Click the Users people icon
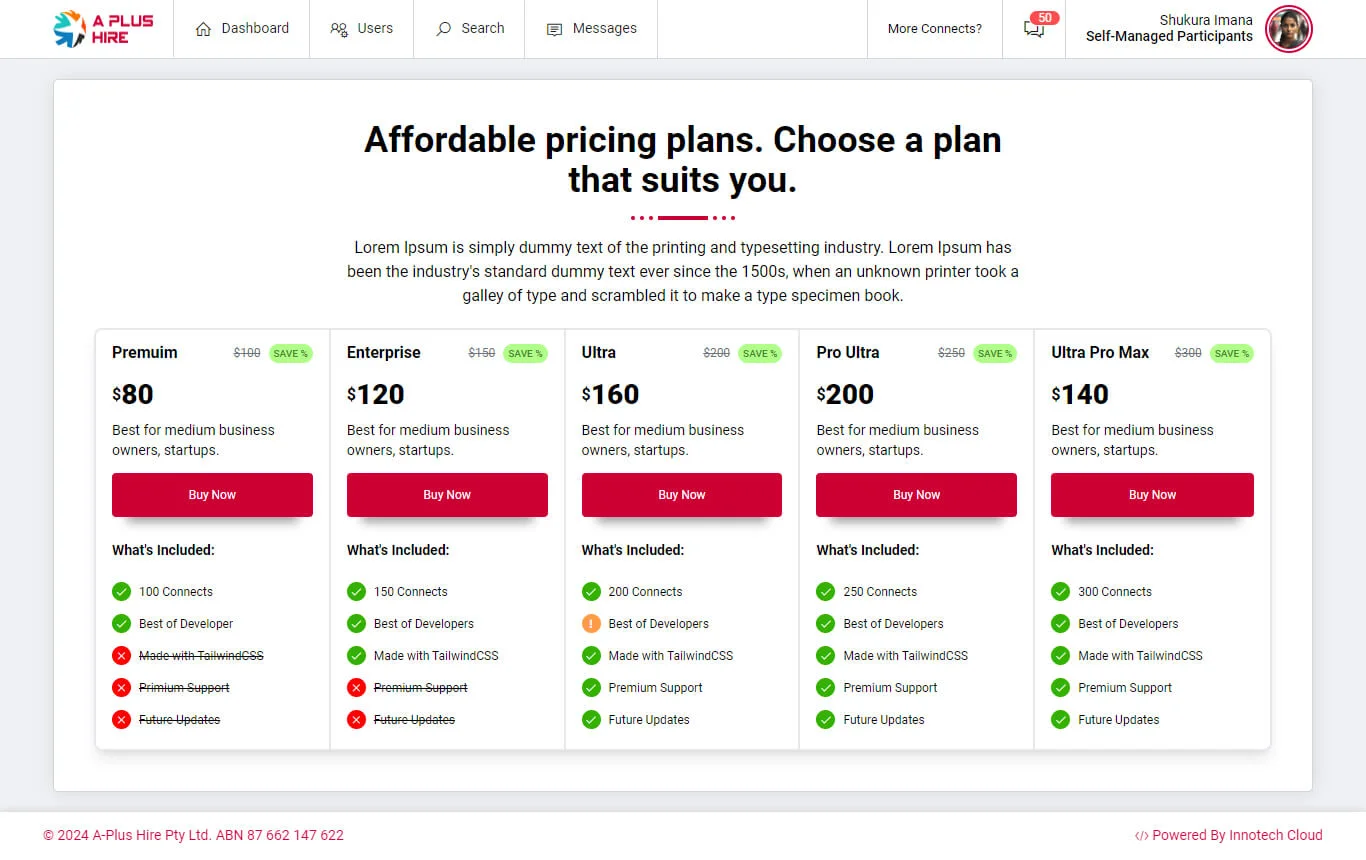 339,29
